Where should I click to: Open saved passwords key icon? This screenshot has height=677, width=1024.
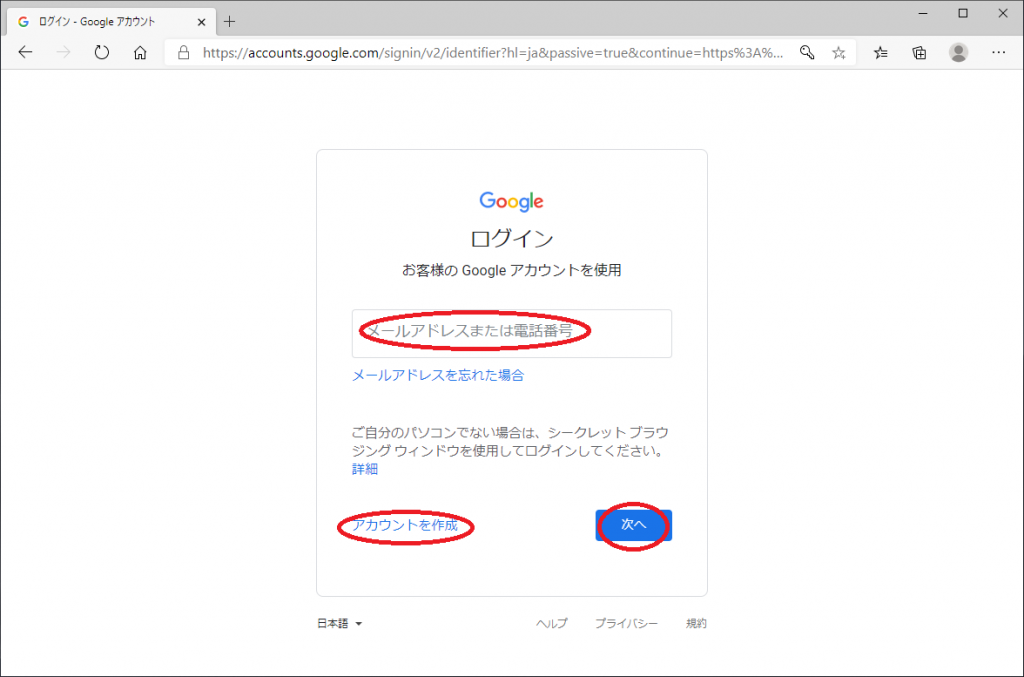pyautogui.click(x=806, y=53)
